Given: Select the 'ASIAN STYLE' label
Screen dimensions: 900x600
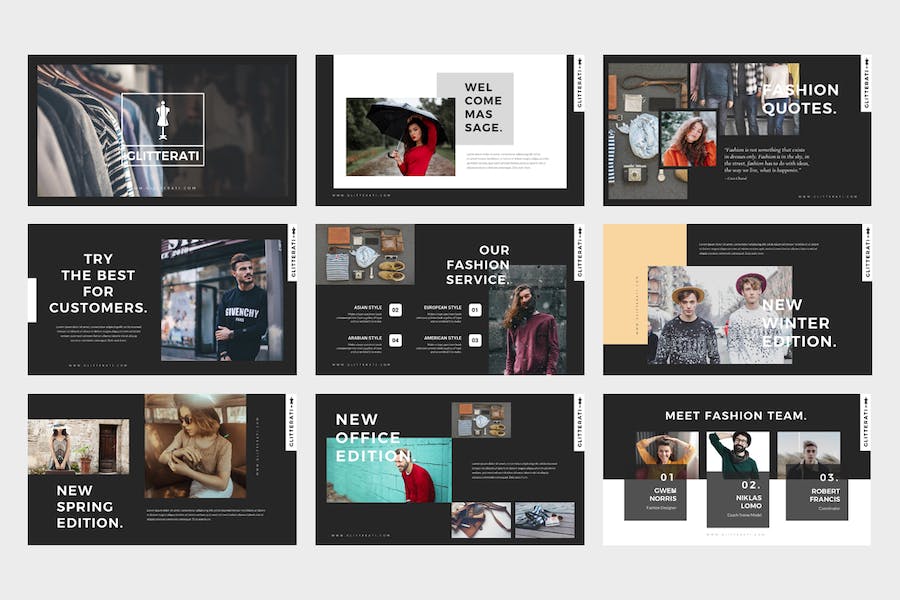Looking at the screenshot, I should point(368,308).
